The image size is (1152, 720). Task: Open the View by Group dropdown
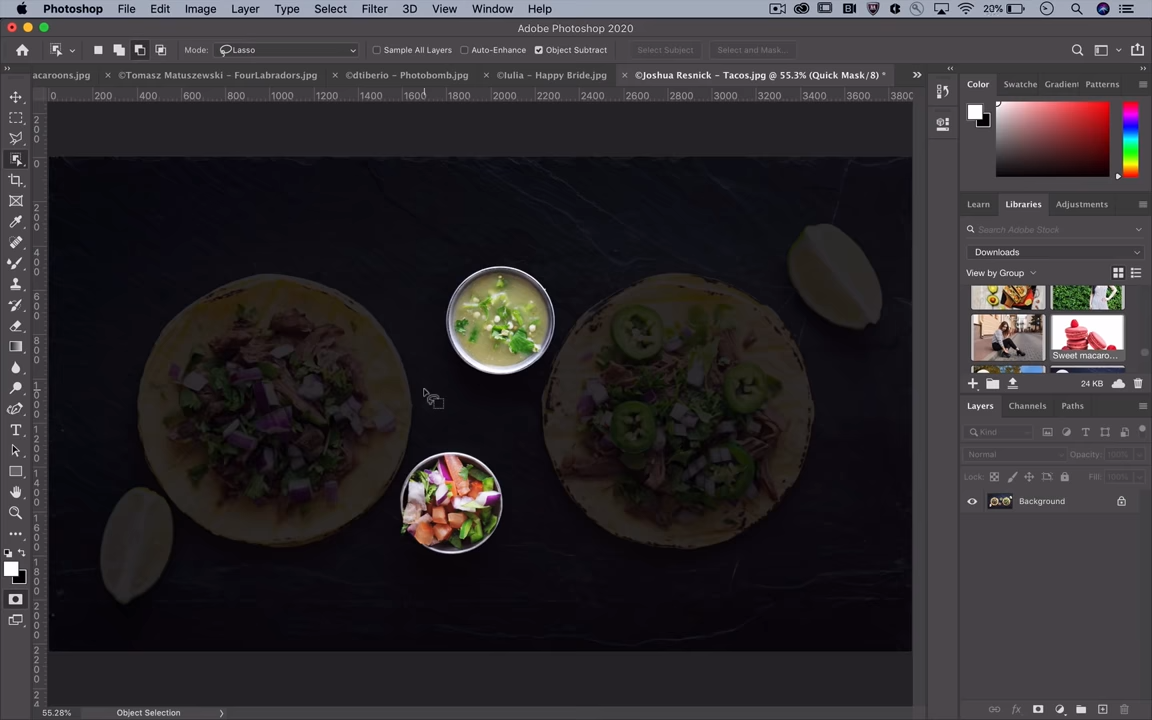(x=1001, y=273)
